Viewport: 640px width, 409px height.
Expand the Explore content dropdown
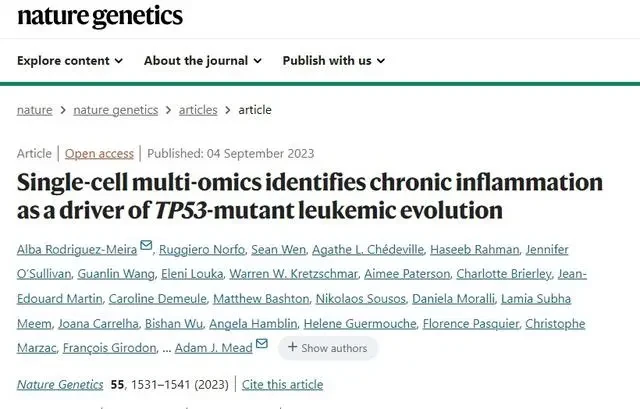click(x=70, y=61)
